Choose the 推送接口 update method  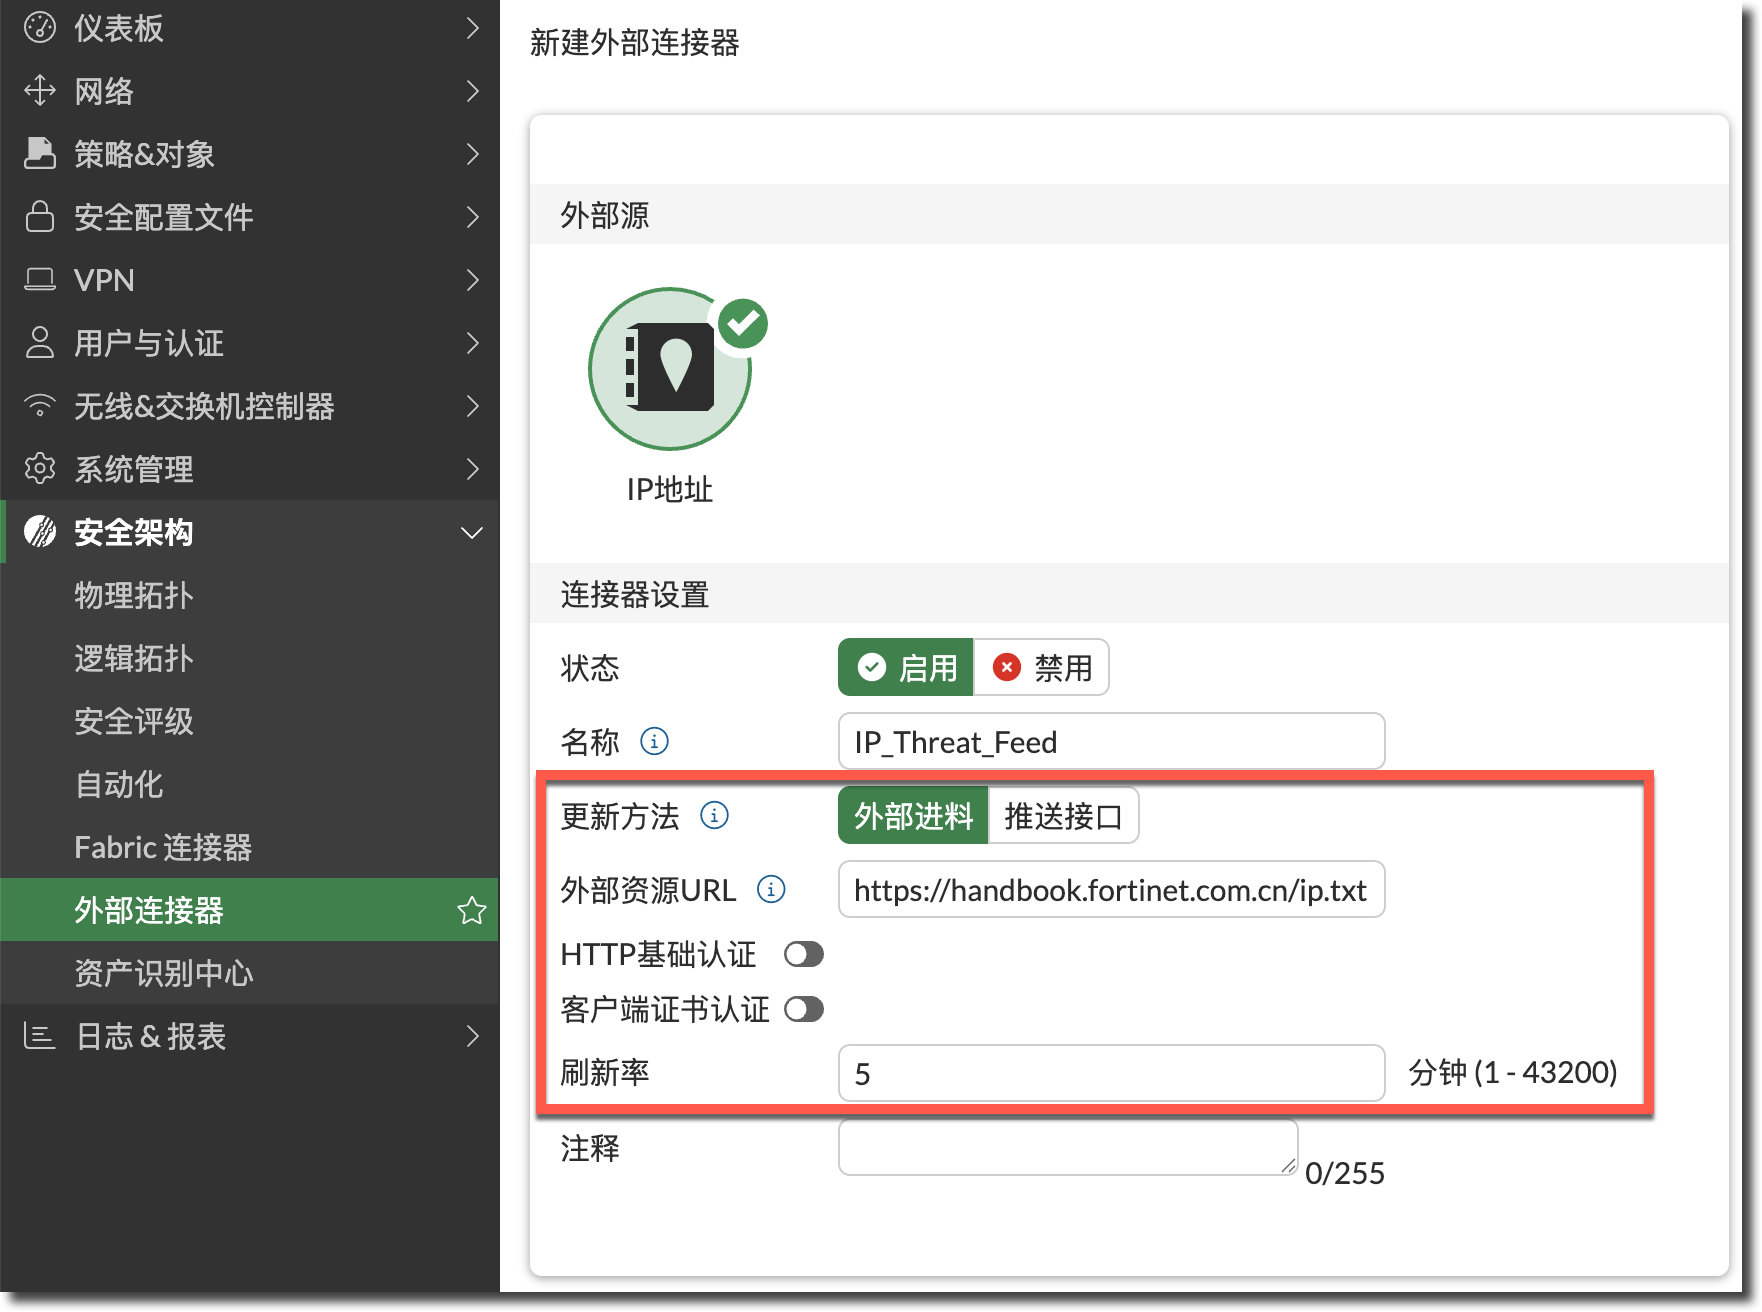point(1062,816)
